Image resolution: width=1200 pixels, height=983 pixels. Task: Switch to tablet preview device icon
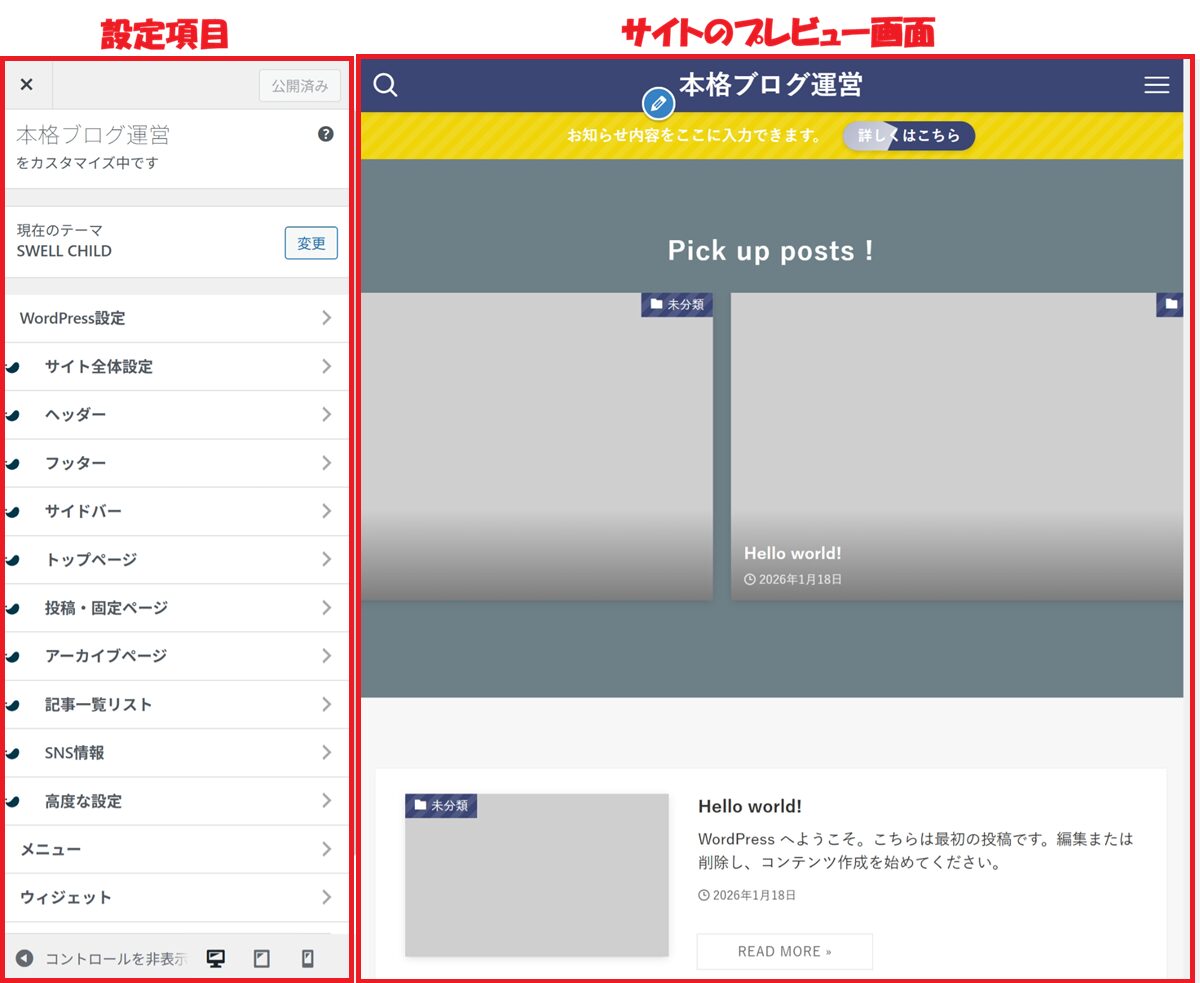click(x=262, y=958)
